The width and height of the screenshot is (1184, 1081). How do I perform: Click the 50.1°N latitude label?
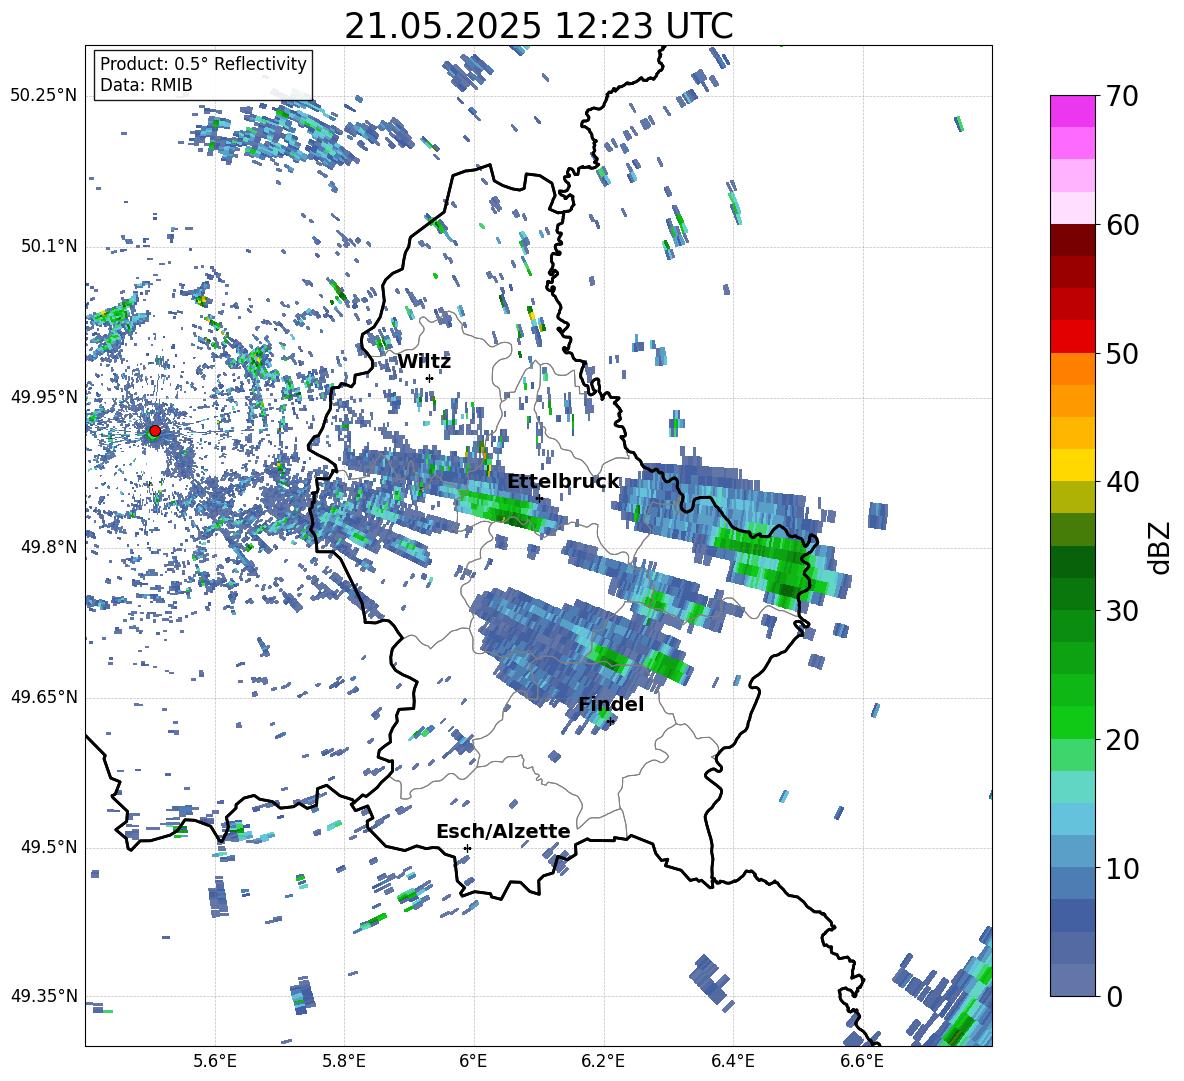coord(48,247)
